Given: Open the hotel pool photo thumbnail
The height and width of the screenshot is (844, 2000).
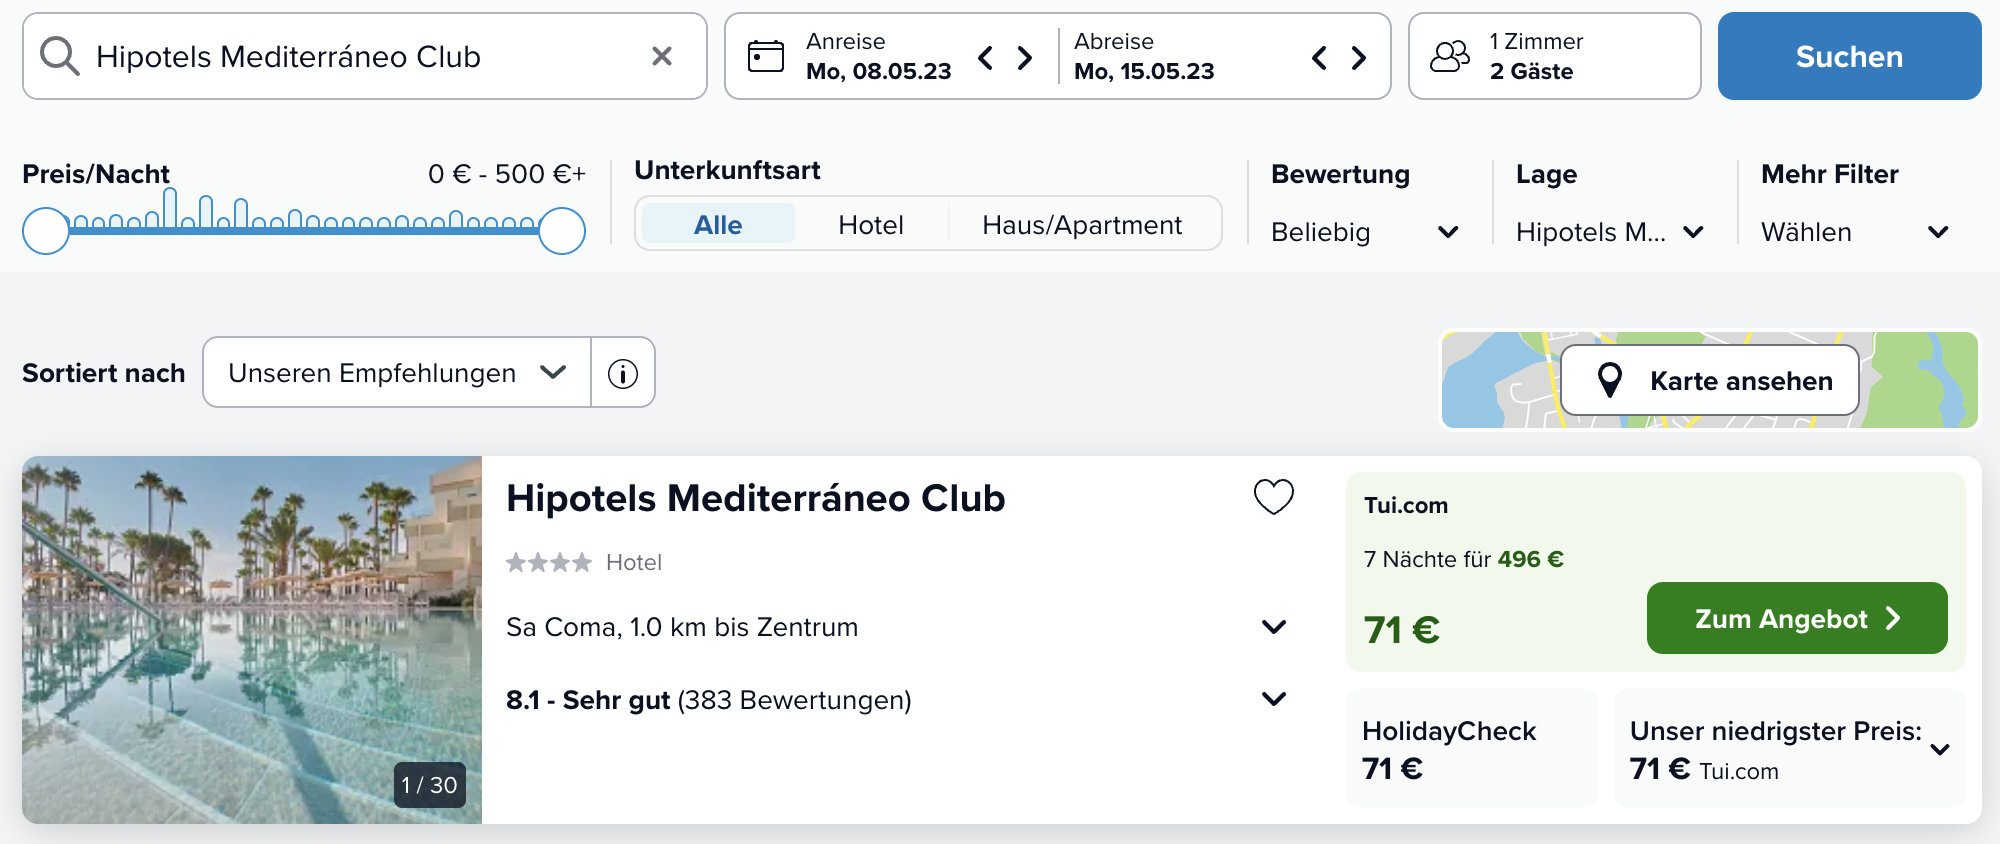Looking at the screenshot, I should pyautogui.click(x=252, y=640).
